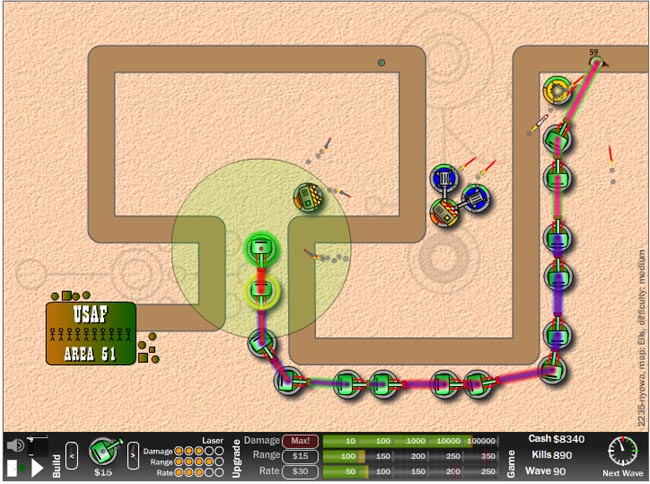Click the enemy labeled 59 on path

click(596, 62)
